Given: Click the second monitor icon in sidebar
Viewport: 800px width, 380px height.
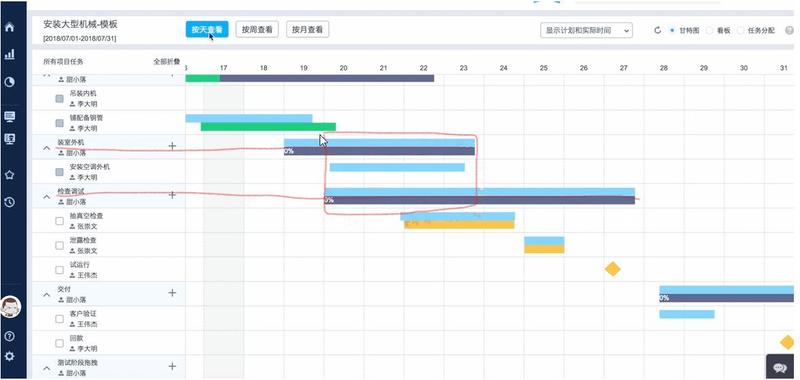Looking at the screenshot, I should 9,138.
